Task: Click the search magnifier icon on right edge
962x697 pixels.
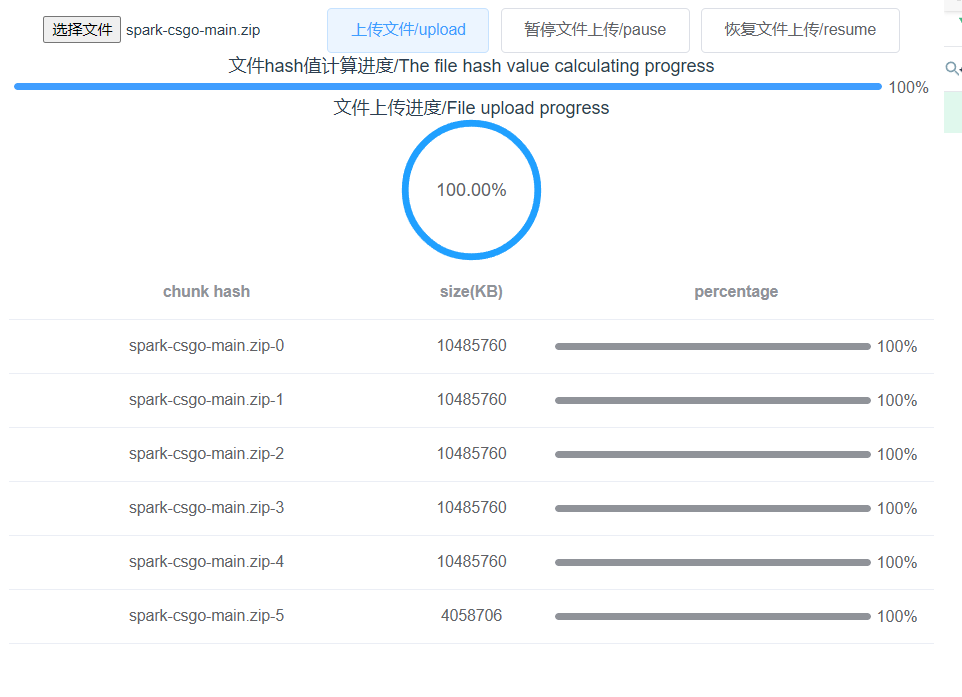Action: pos(950,68)
